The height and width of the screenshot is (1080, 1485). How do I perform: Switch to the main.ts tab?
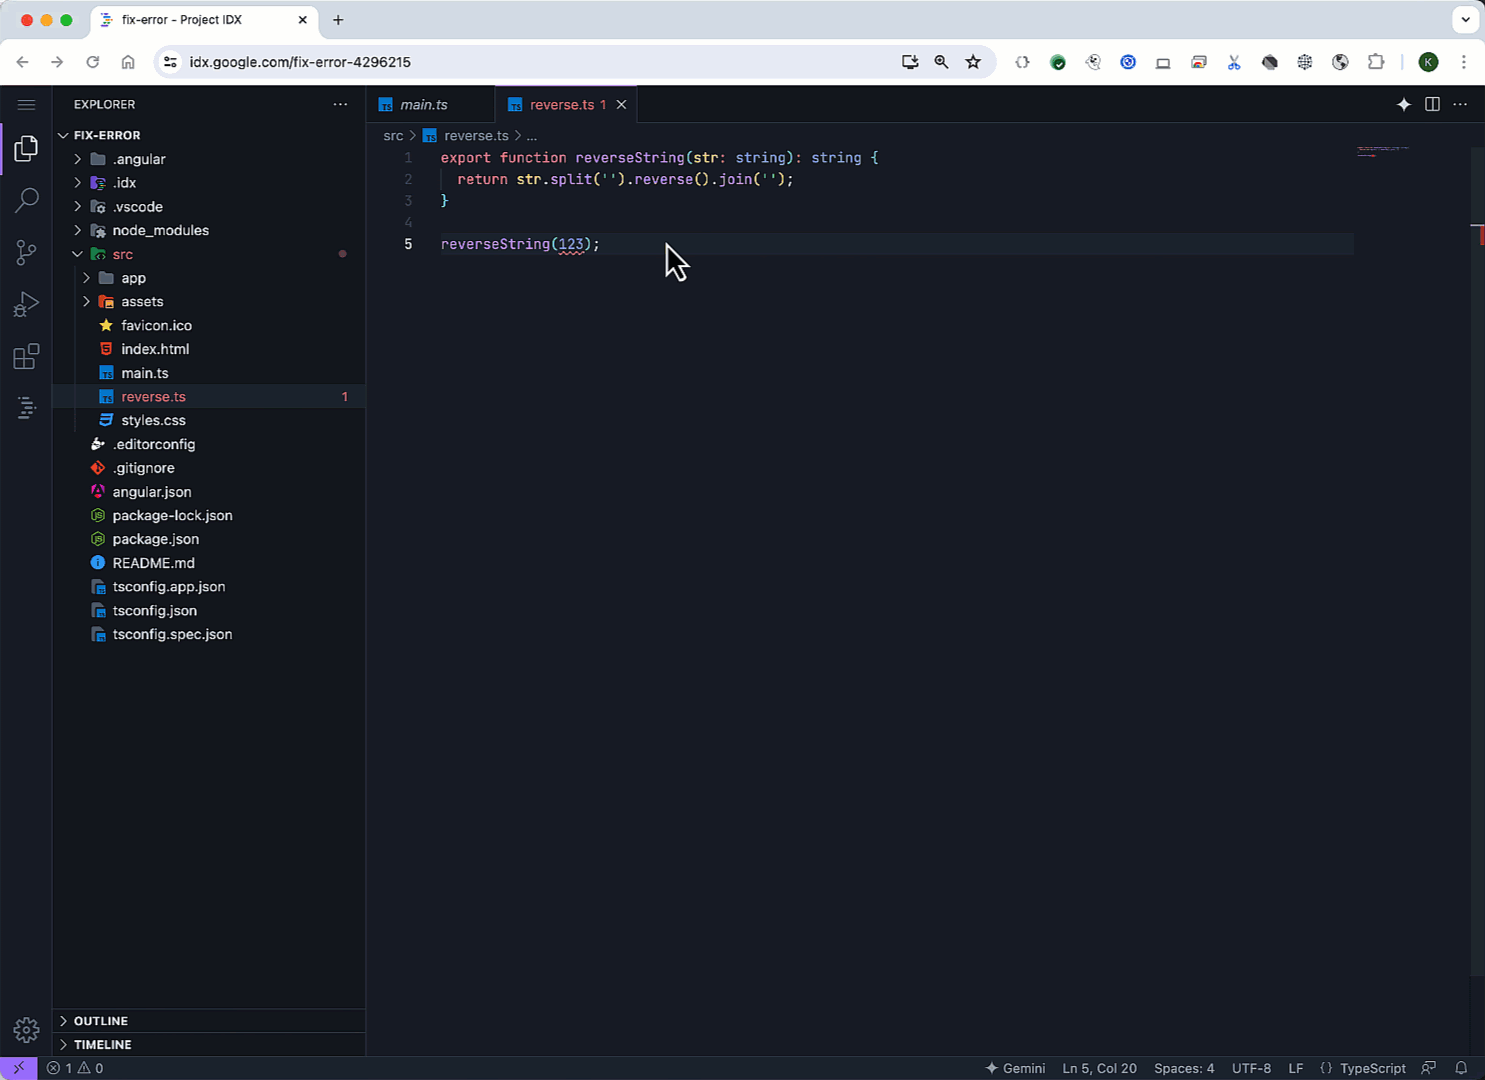423,104
